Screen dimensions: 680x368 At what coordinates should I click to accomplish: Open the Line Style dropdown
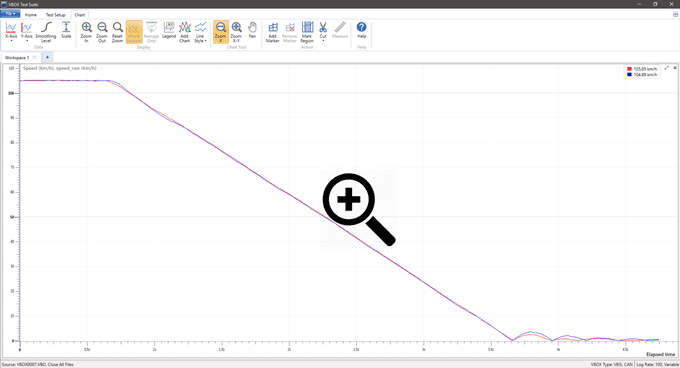pos(200,32)
